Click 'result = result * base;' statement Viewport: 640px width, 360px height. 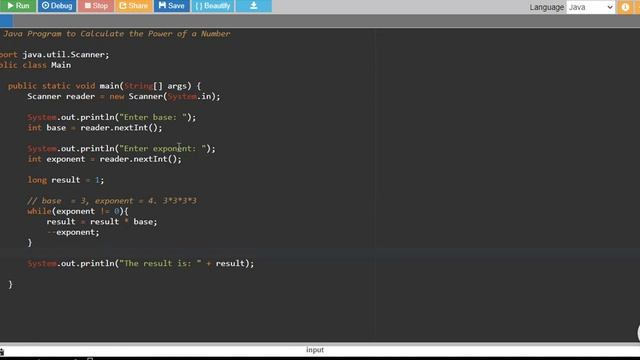102,222
